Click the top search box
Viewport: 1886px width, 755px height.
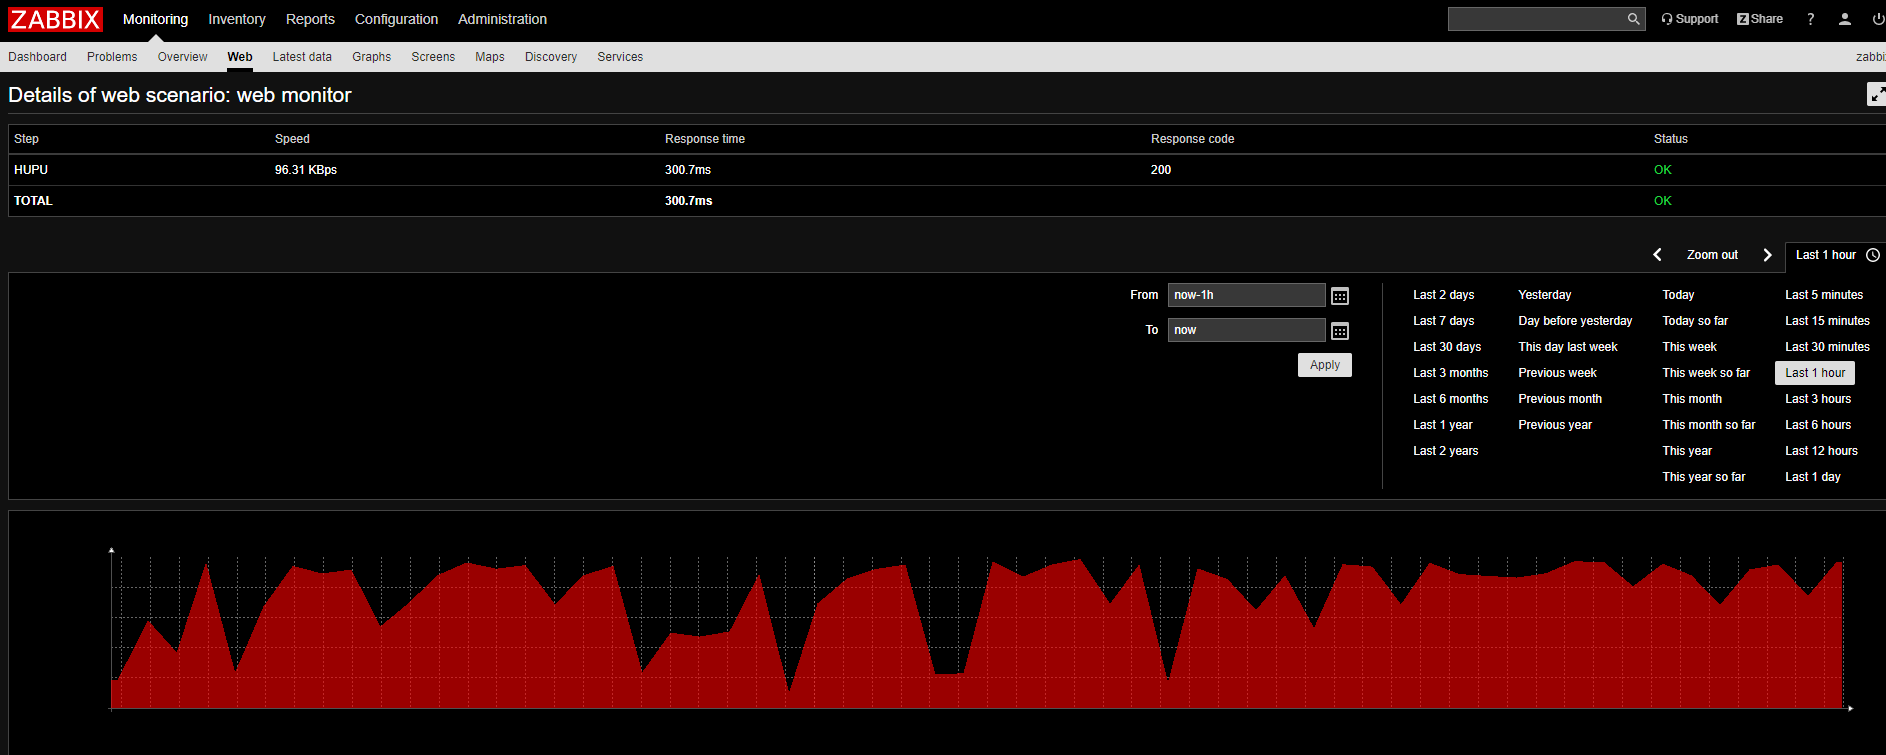click(x=1536, y=19)
